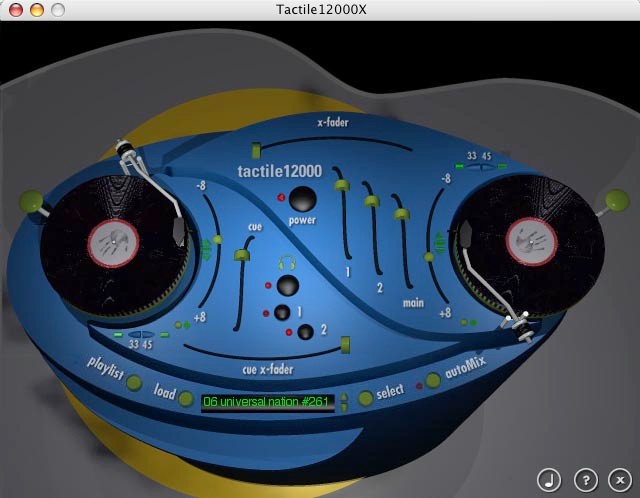Click the right turntable record label

coord(531,242)
